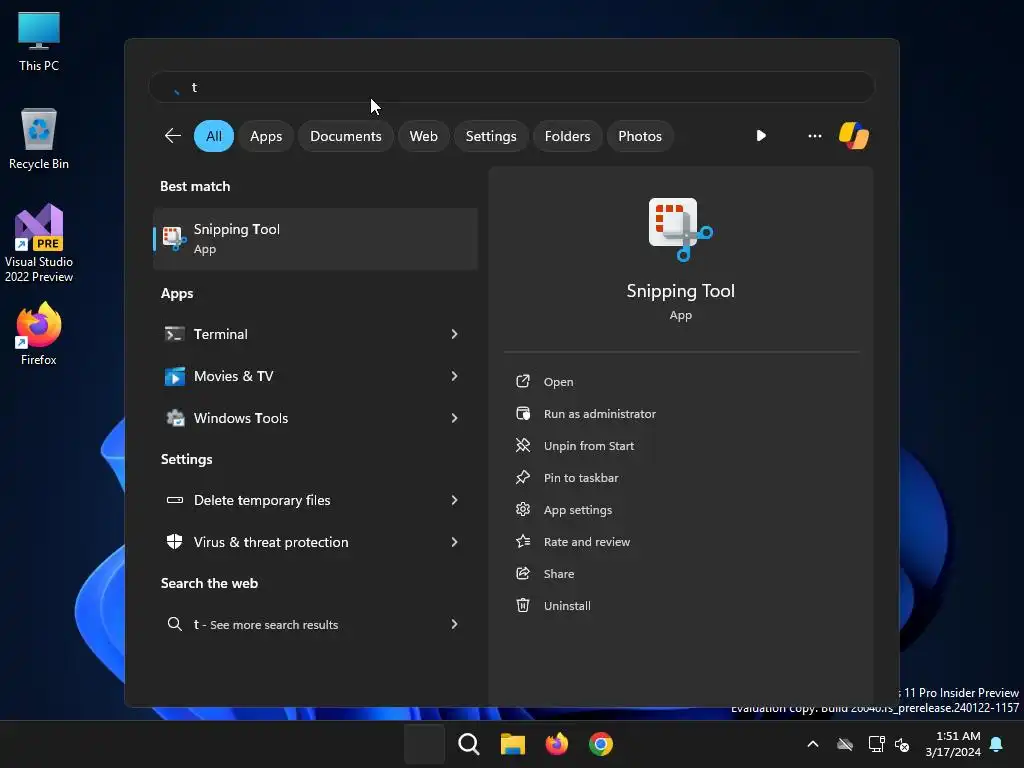Select the All filter tab
Viewport: 1024px width, 768px height.
[x=214, y=136]
